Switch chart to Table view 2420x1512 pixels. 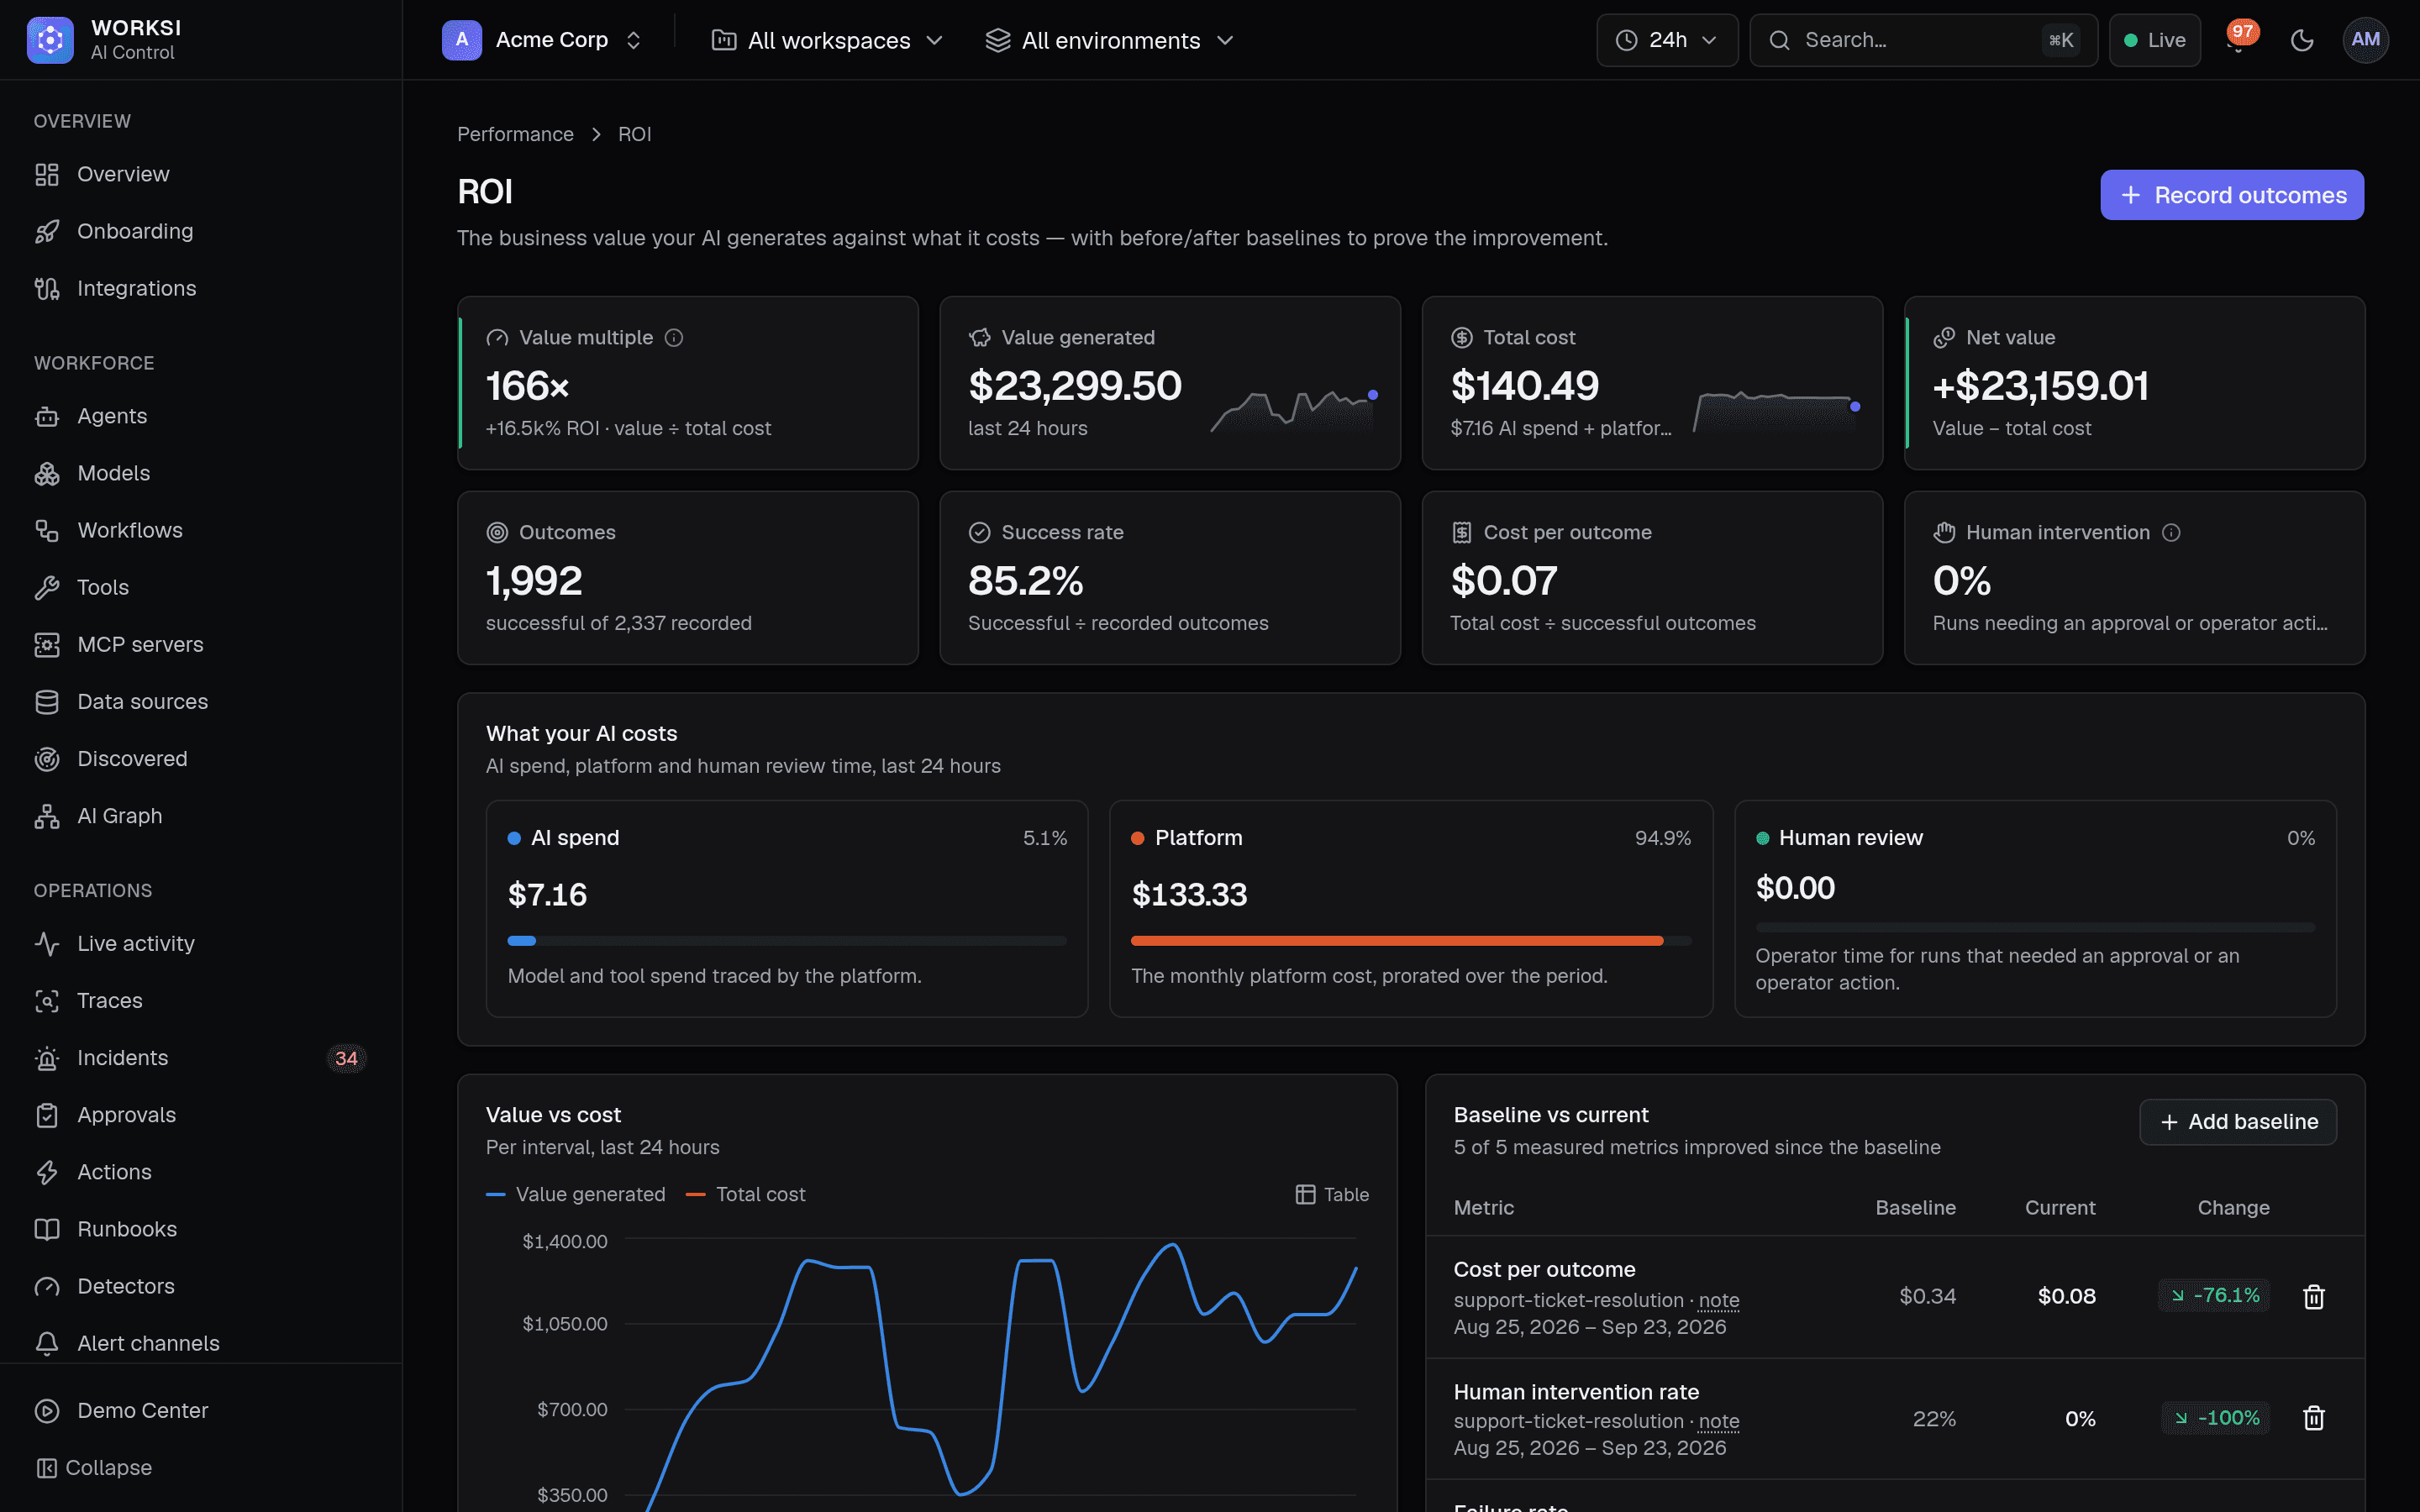click(1332, 1195)
